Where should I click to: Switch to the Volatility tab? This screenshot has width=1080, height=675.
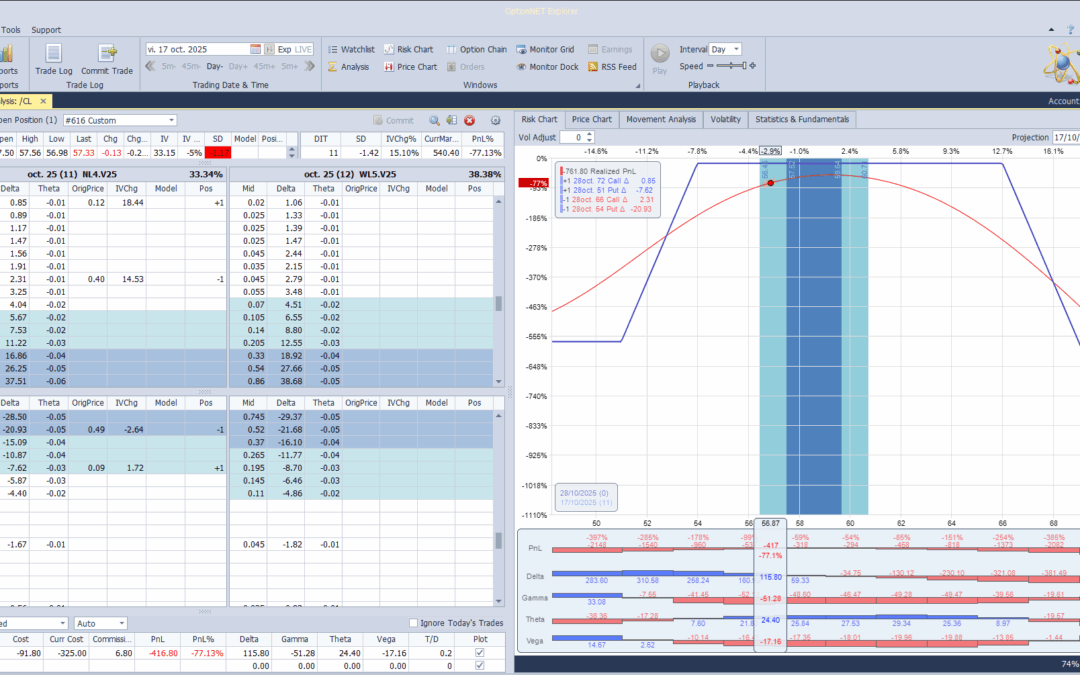(725, 119)
